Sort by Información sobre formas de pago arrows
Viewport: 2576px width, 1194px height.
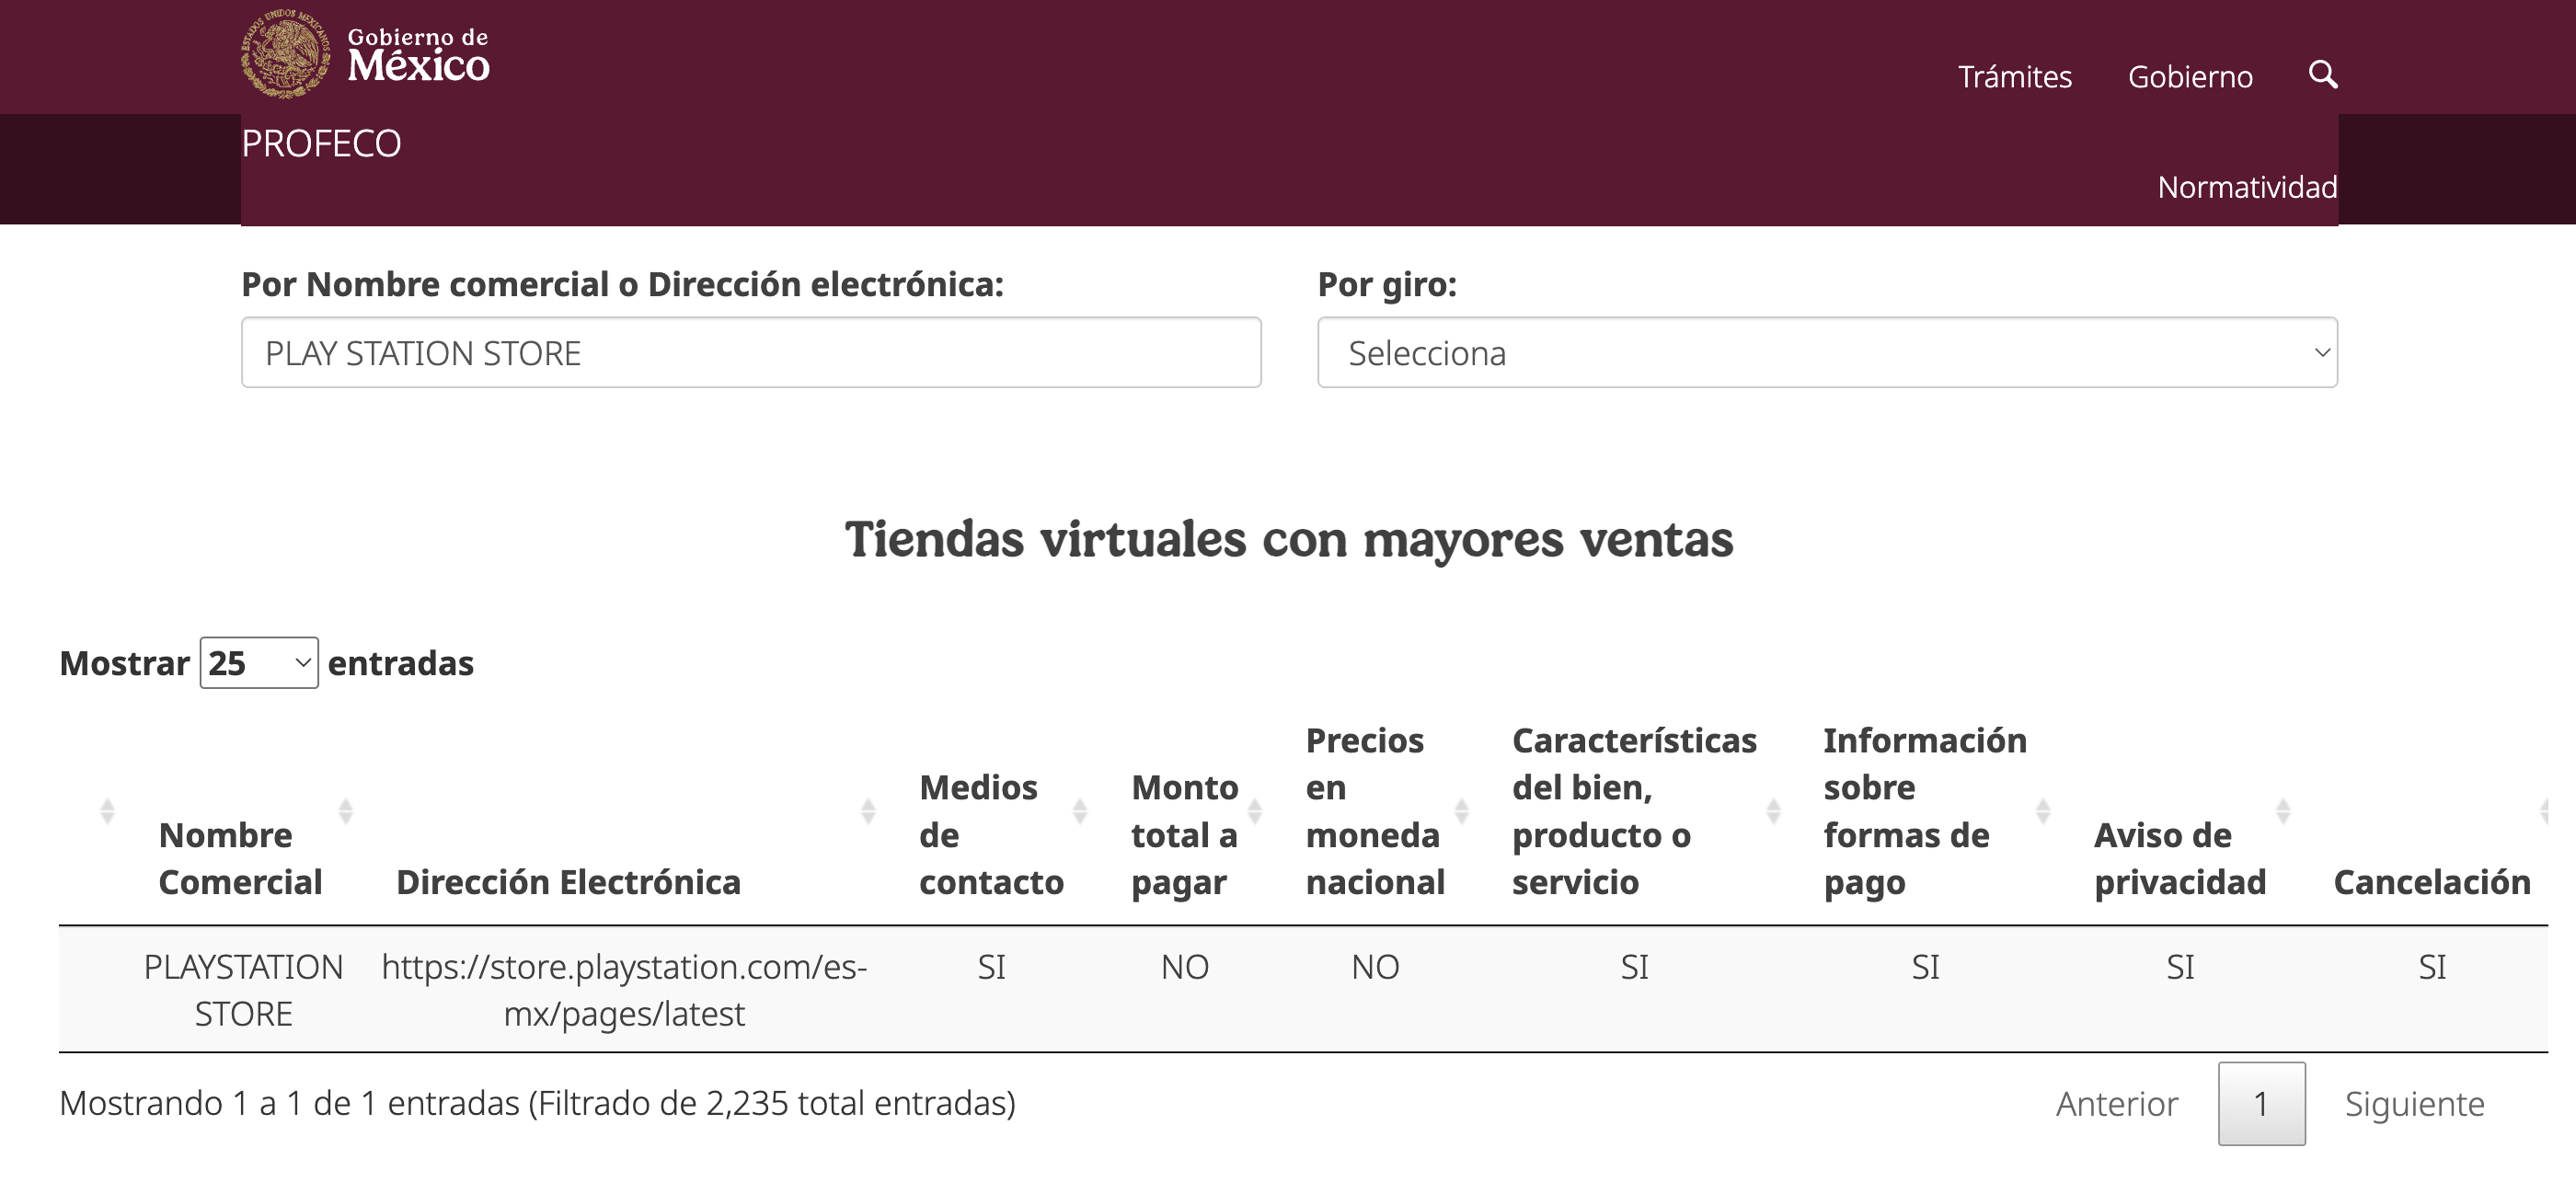[x=2044, y=811]
